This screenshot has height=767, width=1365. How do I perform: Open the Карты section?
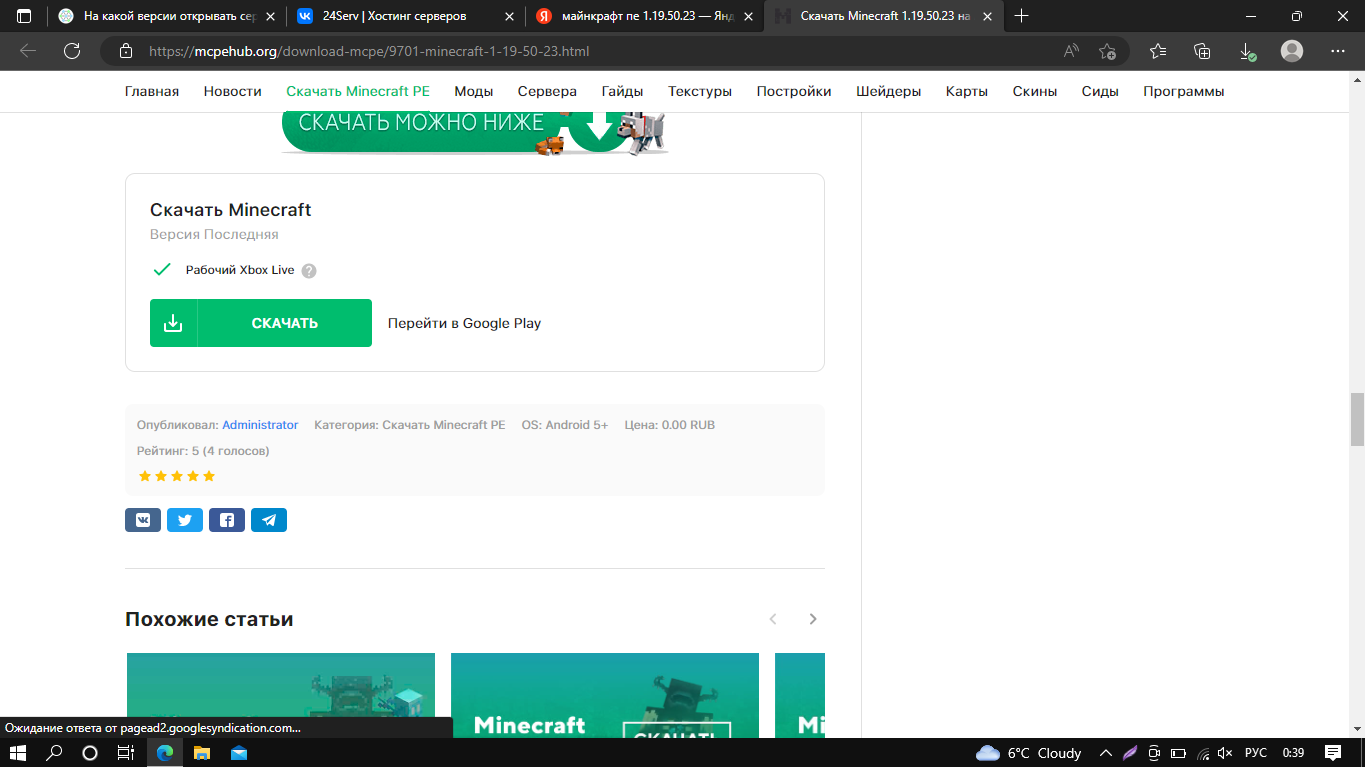coord(967,91)
